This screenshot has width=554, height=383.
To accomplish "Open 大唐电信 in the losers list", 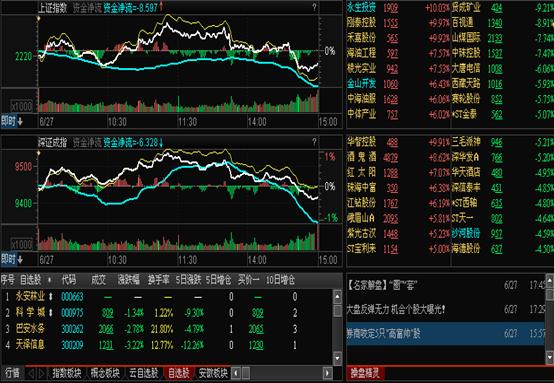I will pyautogui.click(x=466, y=68).
